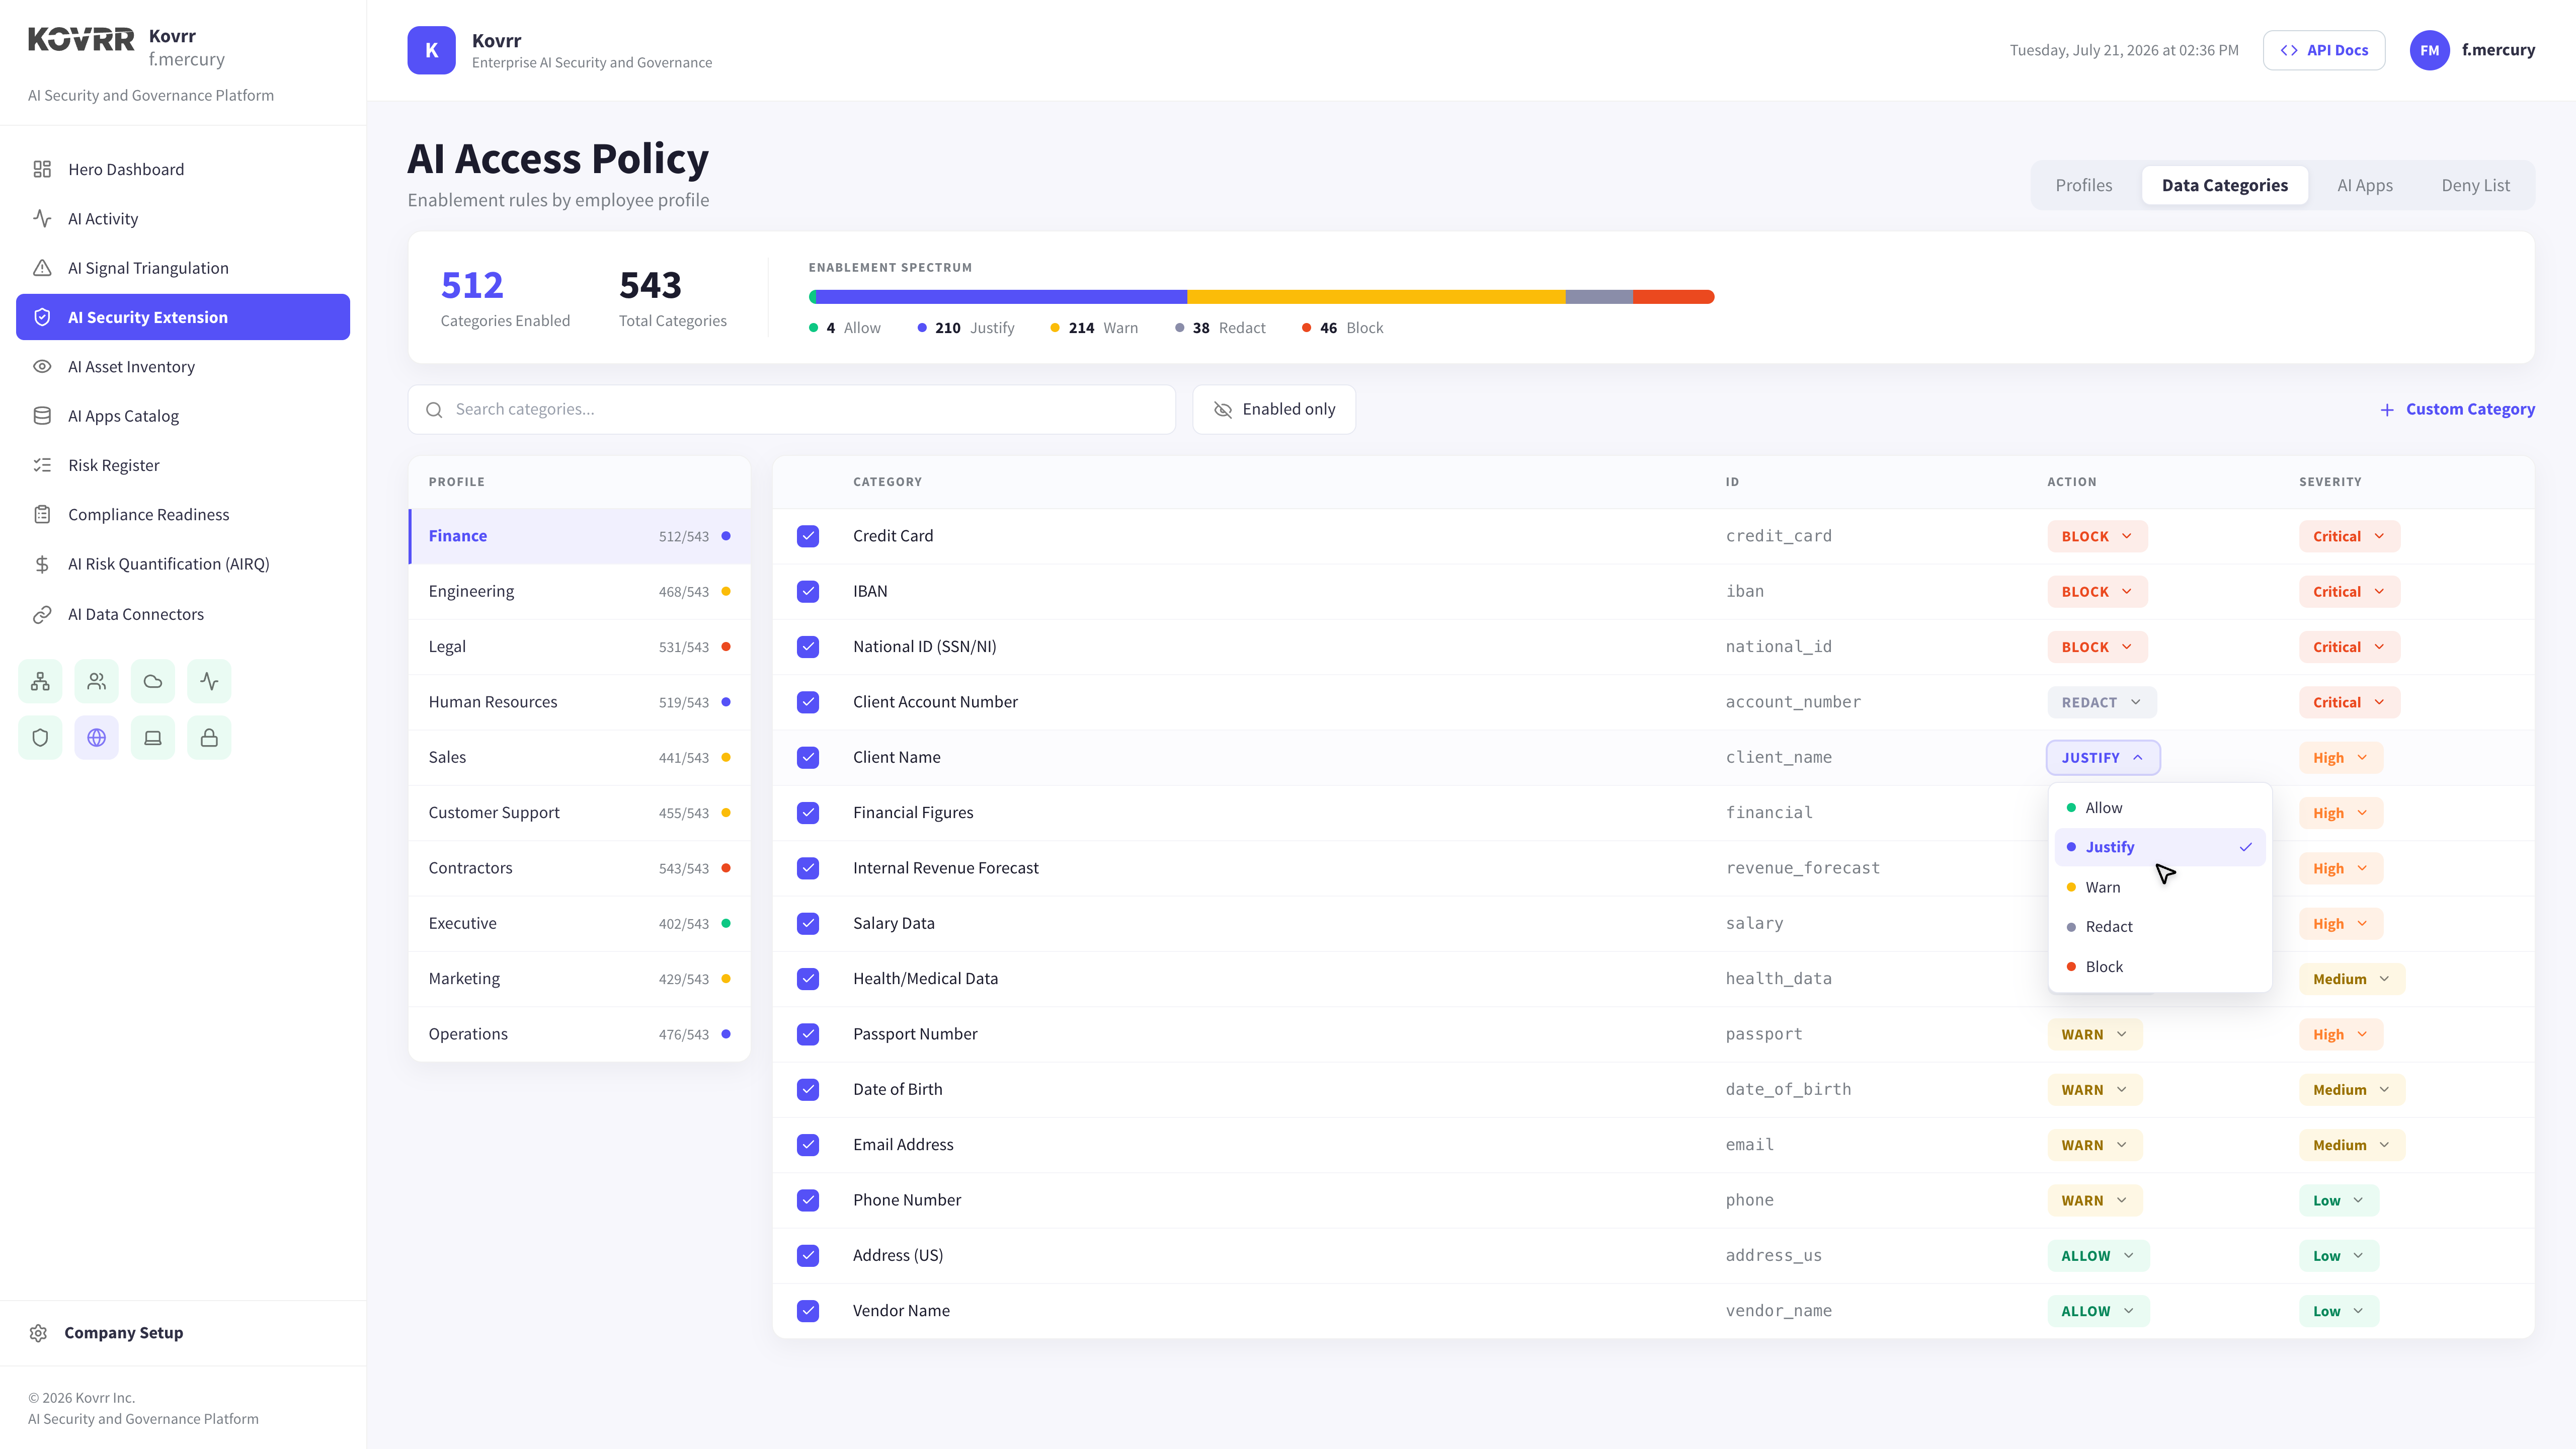Toggle the Salary Data checkbox
Image resolution: width=2576 pixels, height=1449 pixels.
[808, 923]
